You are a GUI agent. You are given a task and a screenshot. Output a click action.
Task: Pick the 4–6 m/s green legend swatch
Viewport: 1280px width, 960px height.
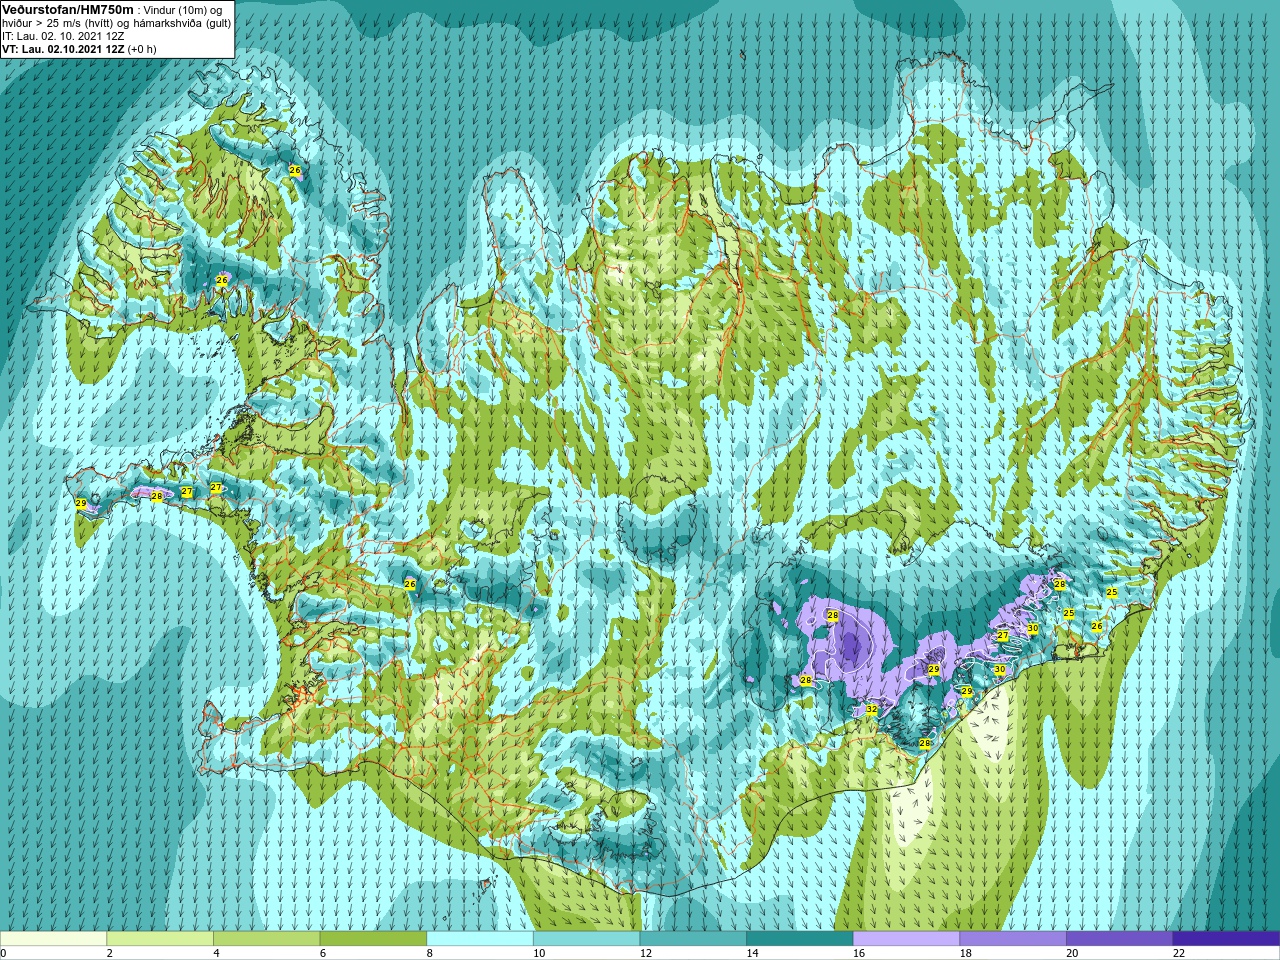(x=266, y=938)
